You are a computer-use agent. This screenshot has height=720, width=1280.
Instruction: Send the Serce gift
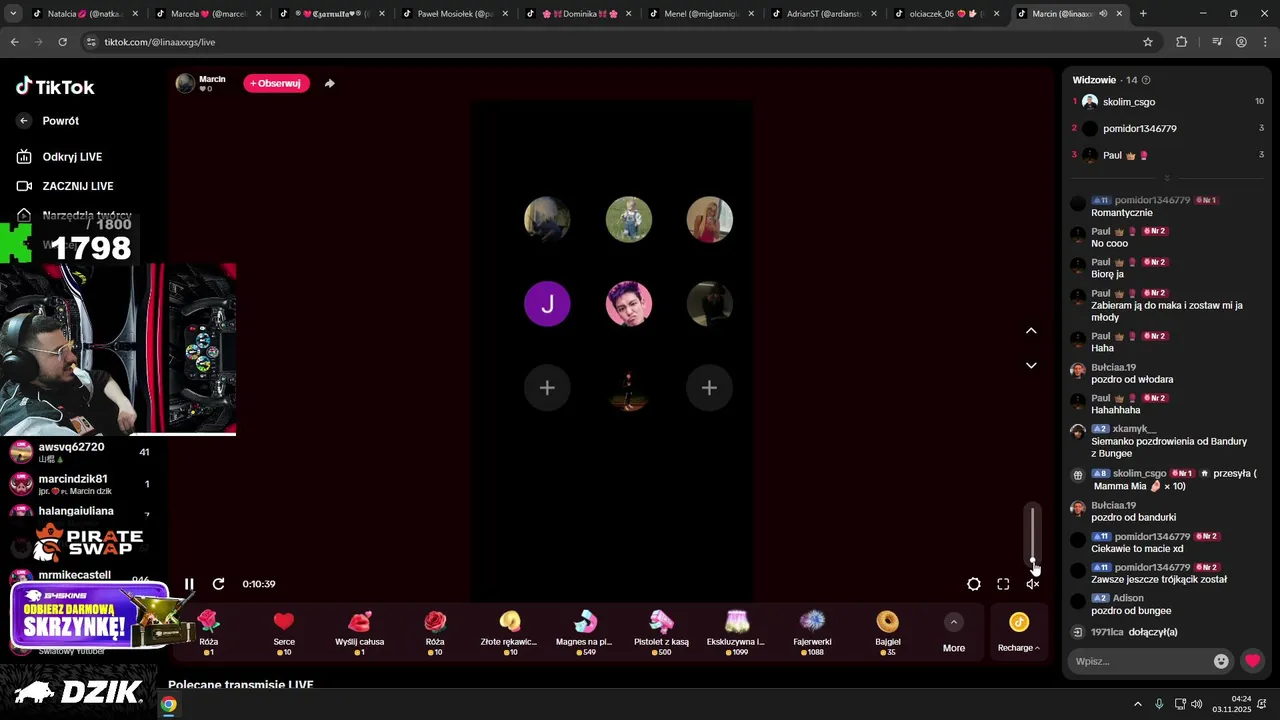pos(284,632)
